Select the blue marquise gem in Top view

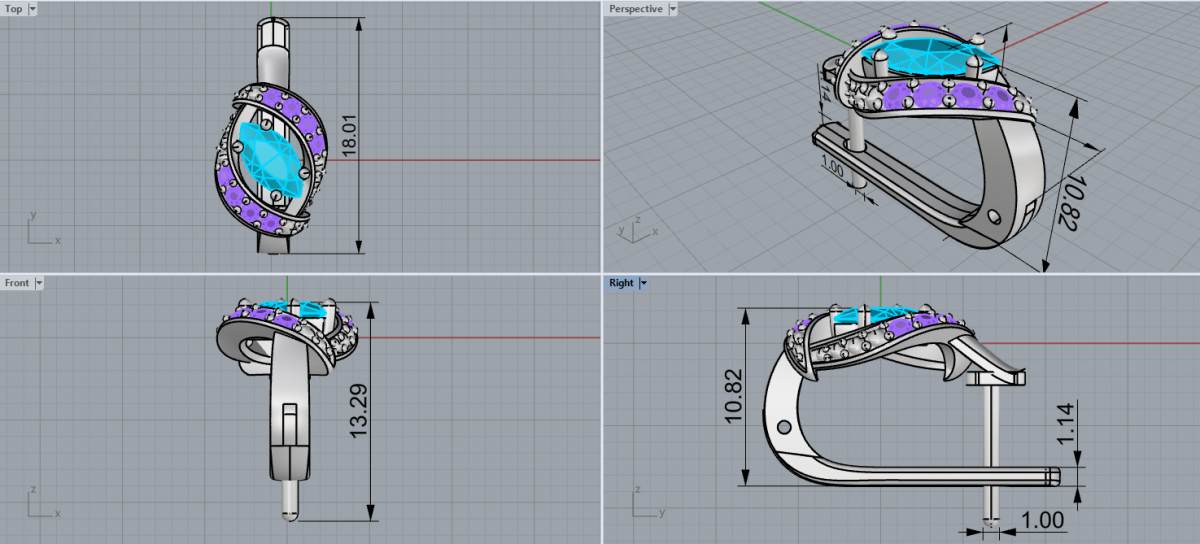click(x=265, y=160)
